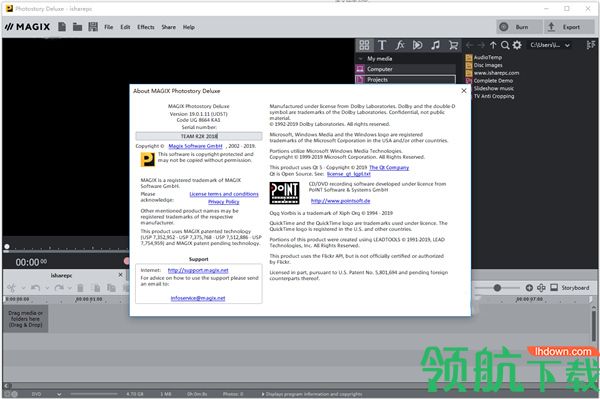Open the music note audio tab
Image resolution: width=600 pixels, height=399 pixels.
tap(435, 45)
